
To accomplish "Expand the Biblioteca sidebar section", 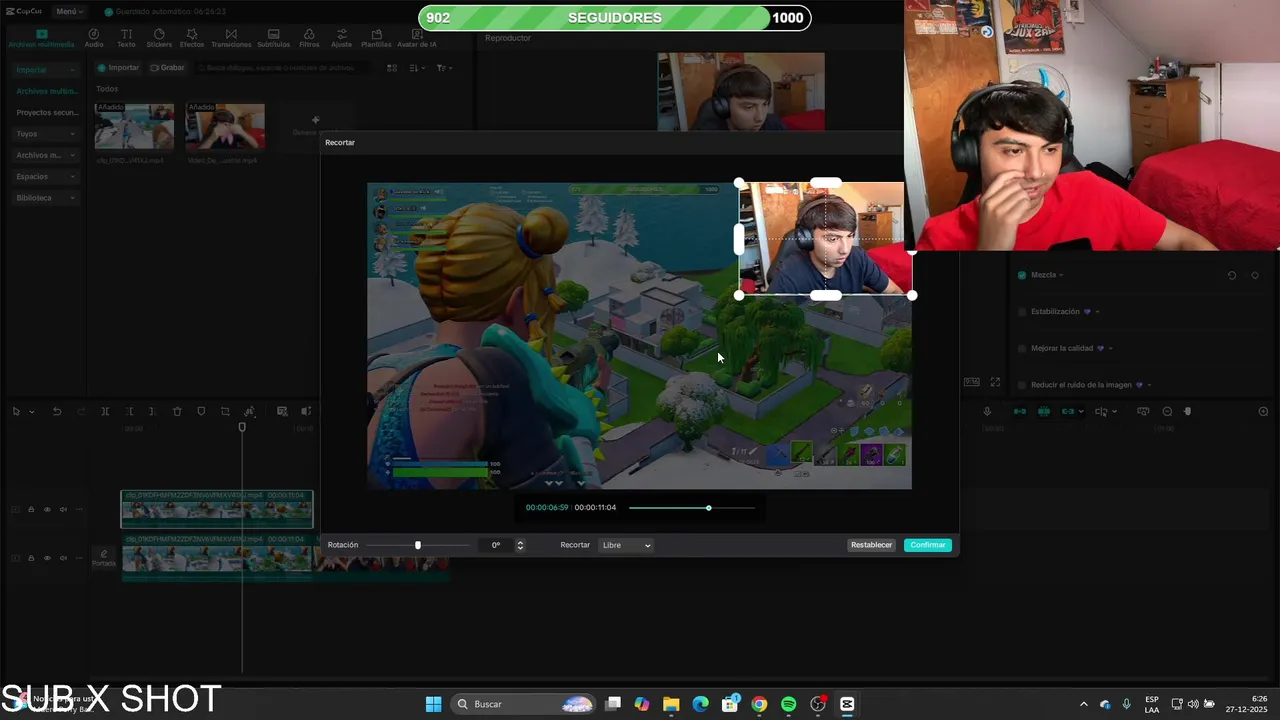I will 46,198.
